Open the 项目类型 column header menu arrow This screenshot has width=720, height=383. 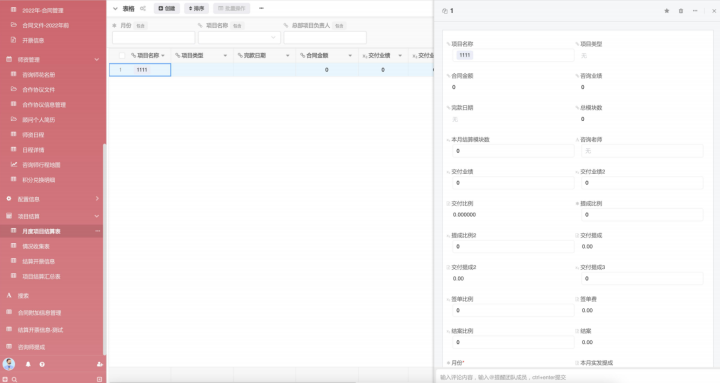[x=225, y=56]
